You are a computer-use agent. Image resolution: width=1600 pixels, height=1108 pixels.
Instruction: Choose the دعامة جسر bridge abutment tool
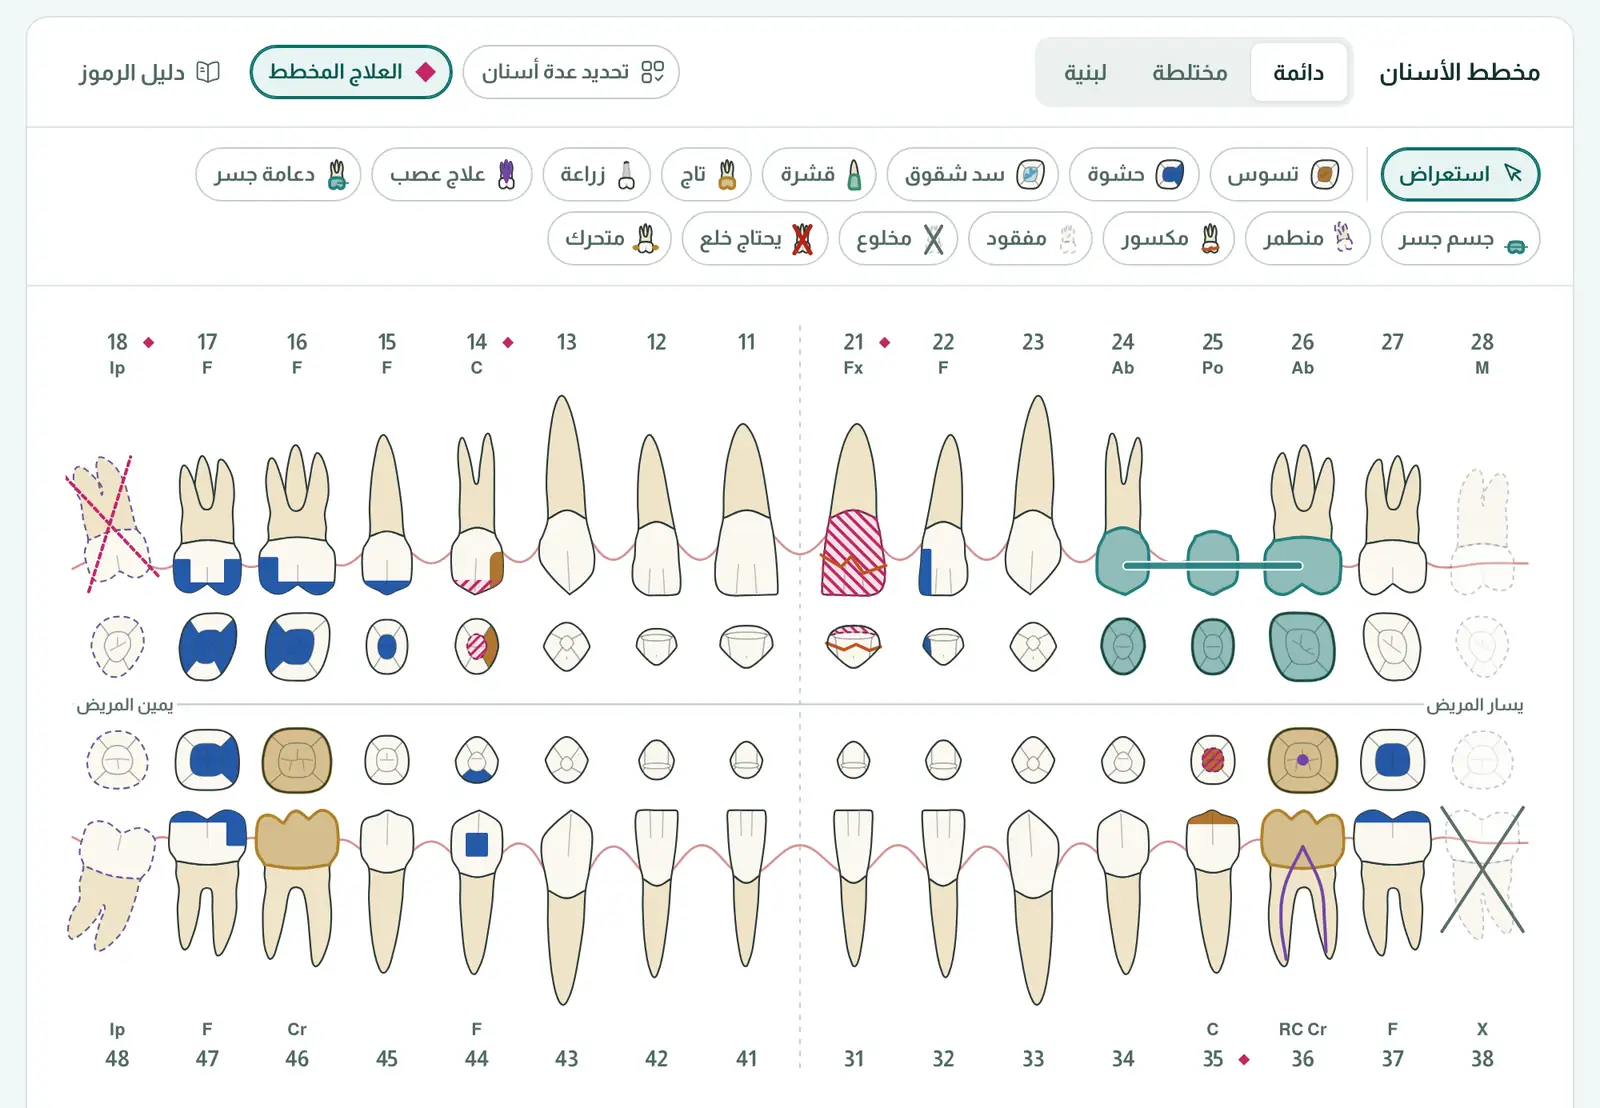[x=279, y=175]
